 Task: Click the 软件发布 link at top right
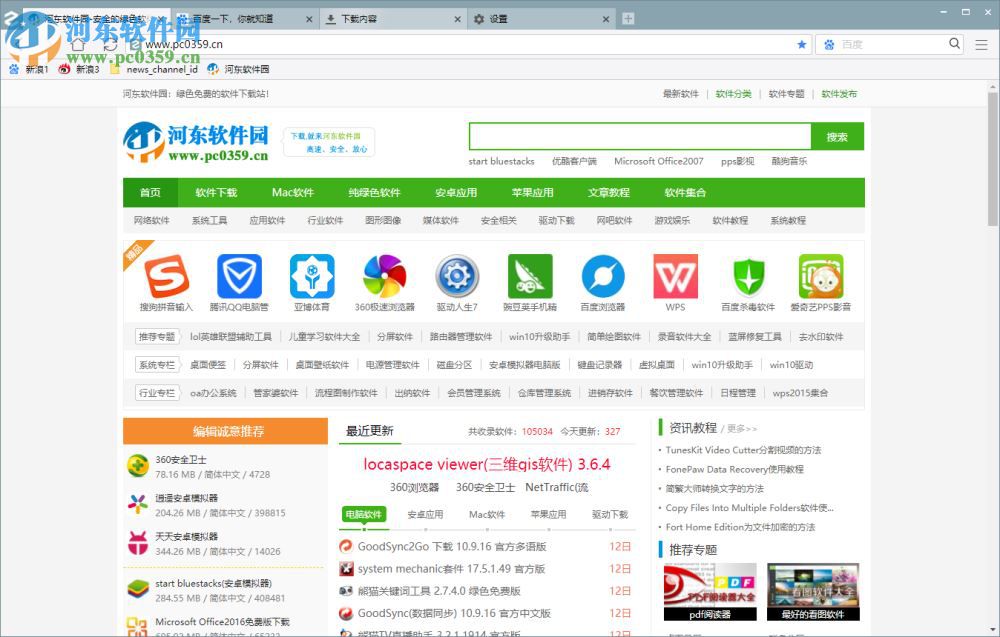pyautogui.click(x=840, y=93)
